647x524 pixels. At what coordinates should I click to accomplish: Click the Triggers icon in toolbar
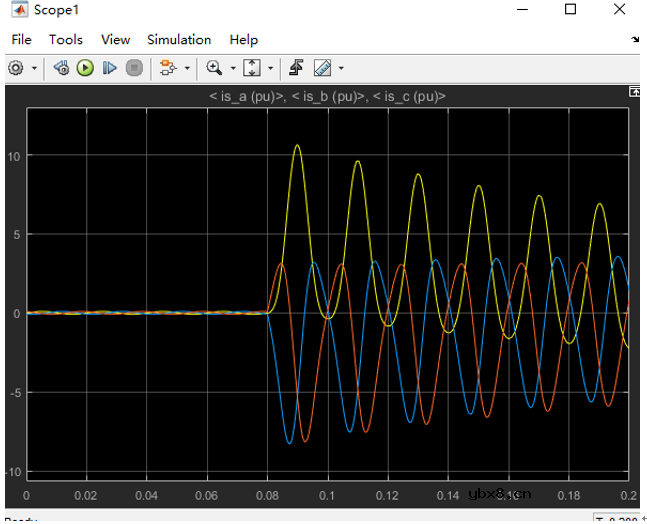point(296,68)
